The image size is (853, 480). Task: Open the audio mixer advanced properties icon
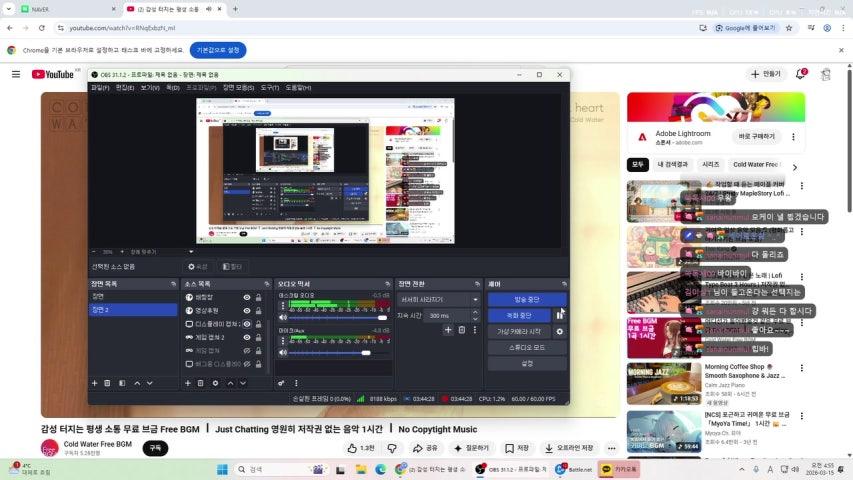281,383
